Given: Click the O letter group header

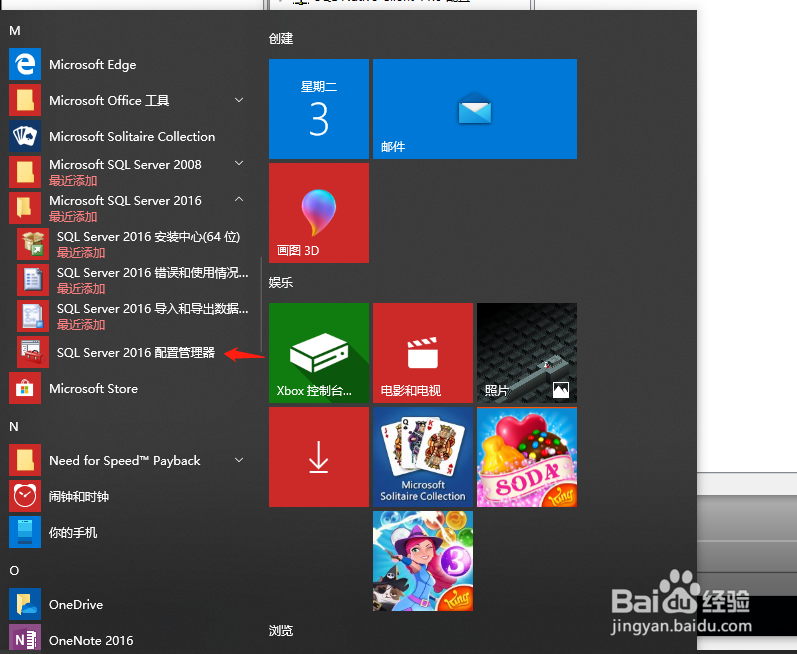Looking at the screenshot, I should [14, 571].
